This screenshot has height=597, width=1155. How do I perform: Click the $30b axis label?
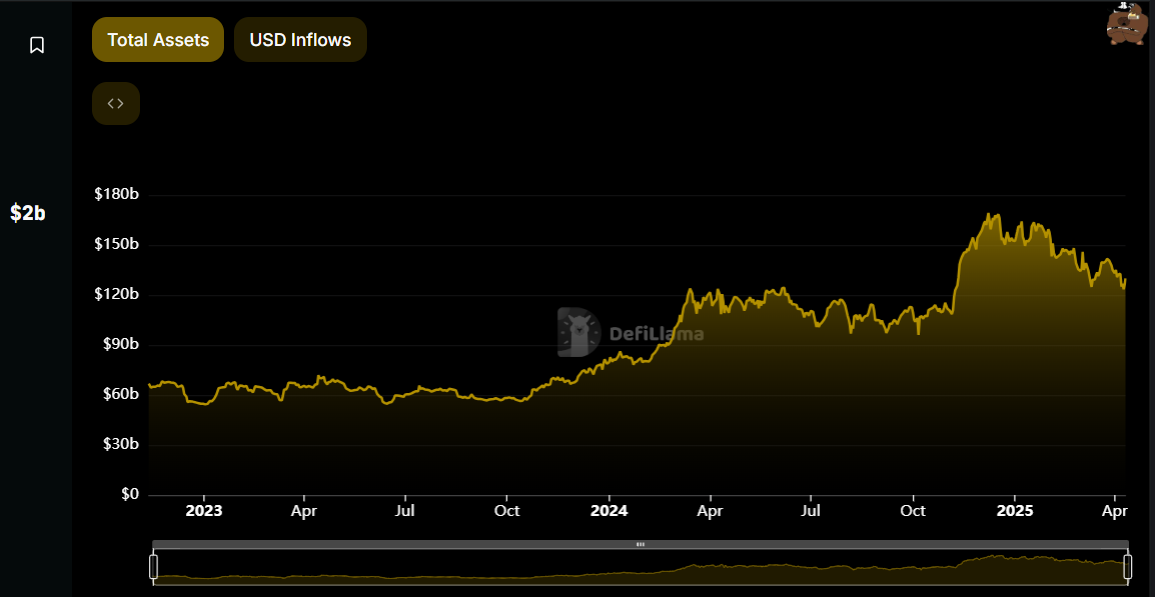(119, 444)
